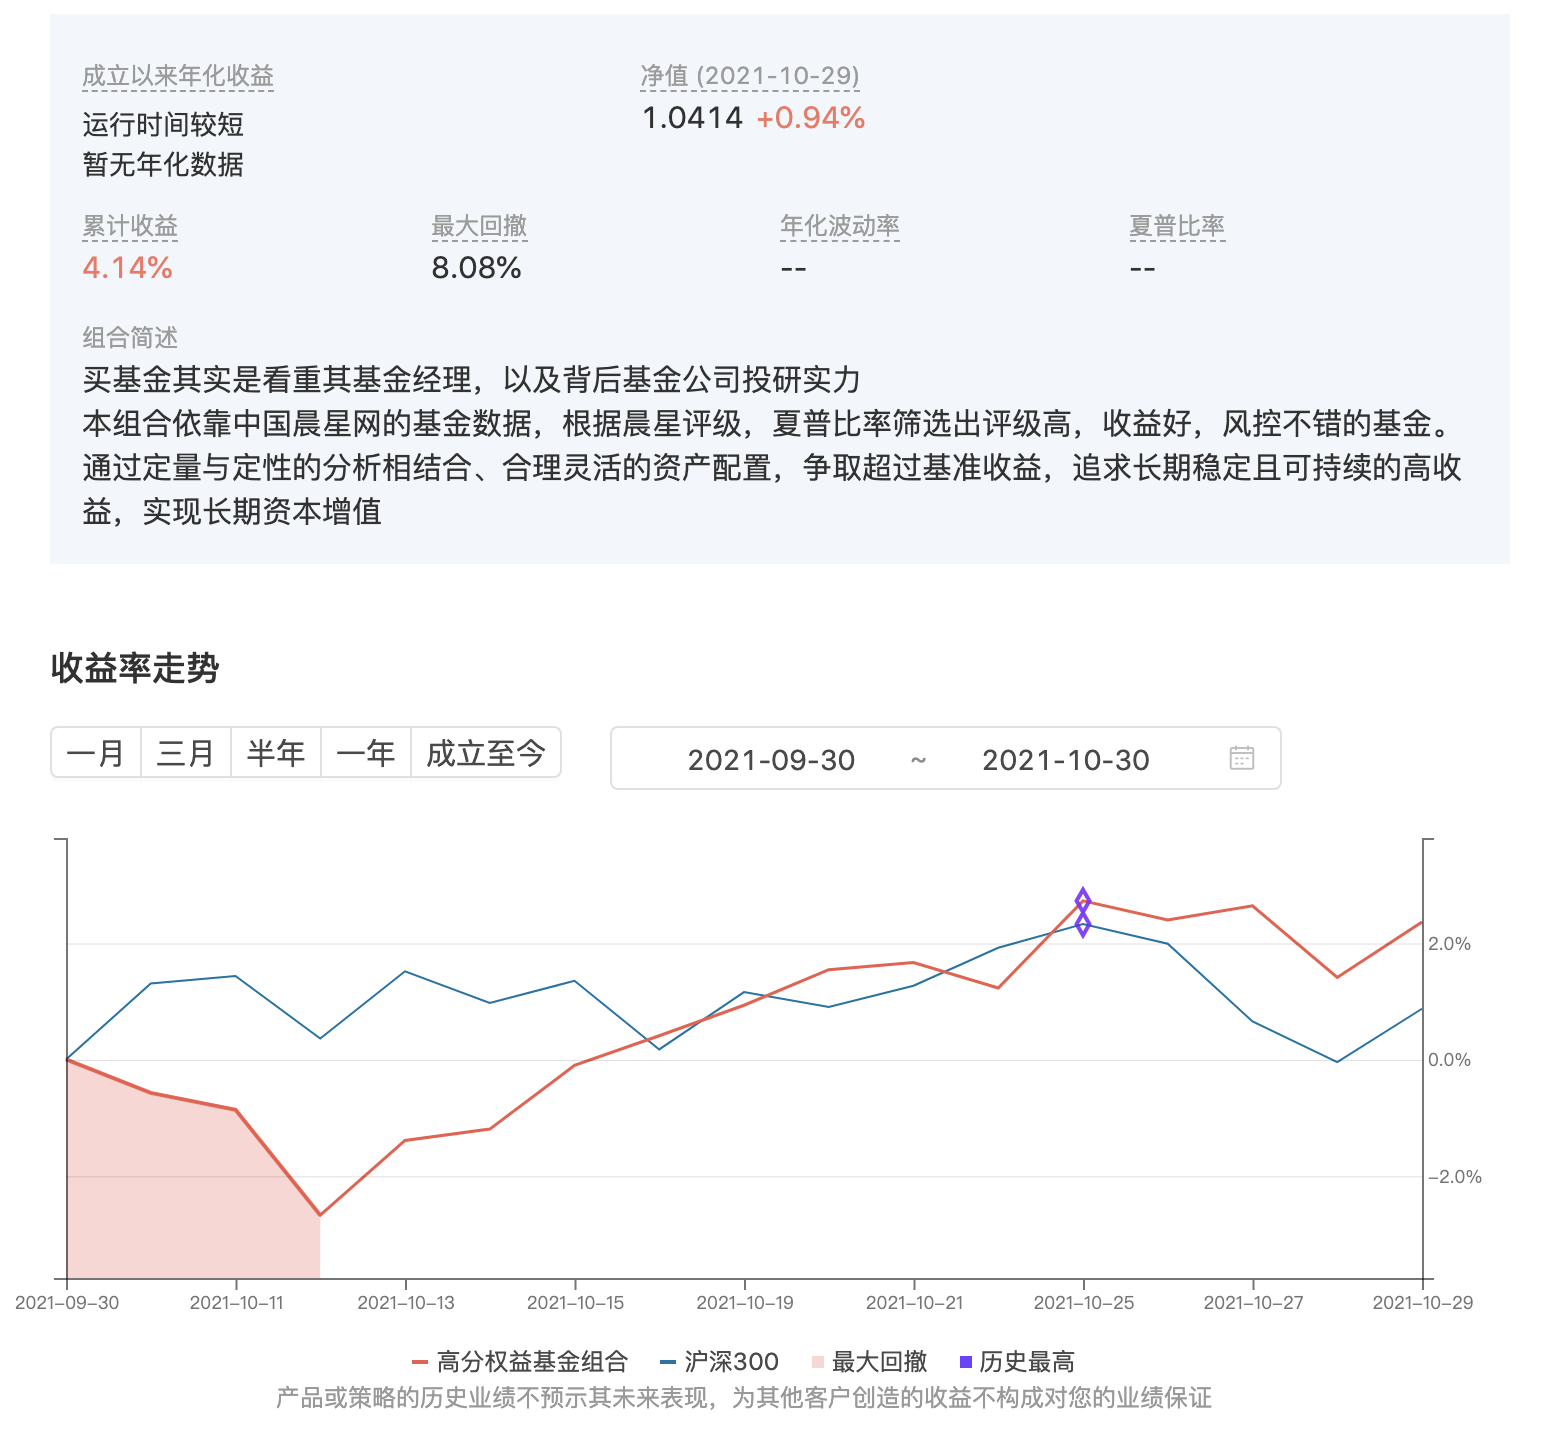Toggle 高分权益基金组合 legend series
The width and height of the screenshot is (1542, 1432).
pyautogui.click(x=520, y=1361)
